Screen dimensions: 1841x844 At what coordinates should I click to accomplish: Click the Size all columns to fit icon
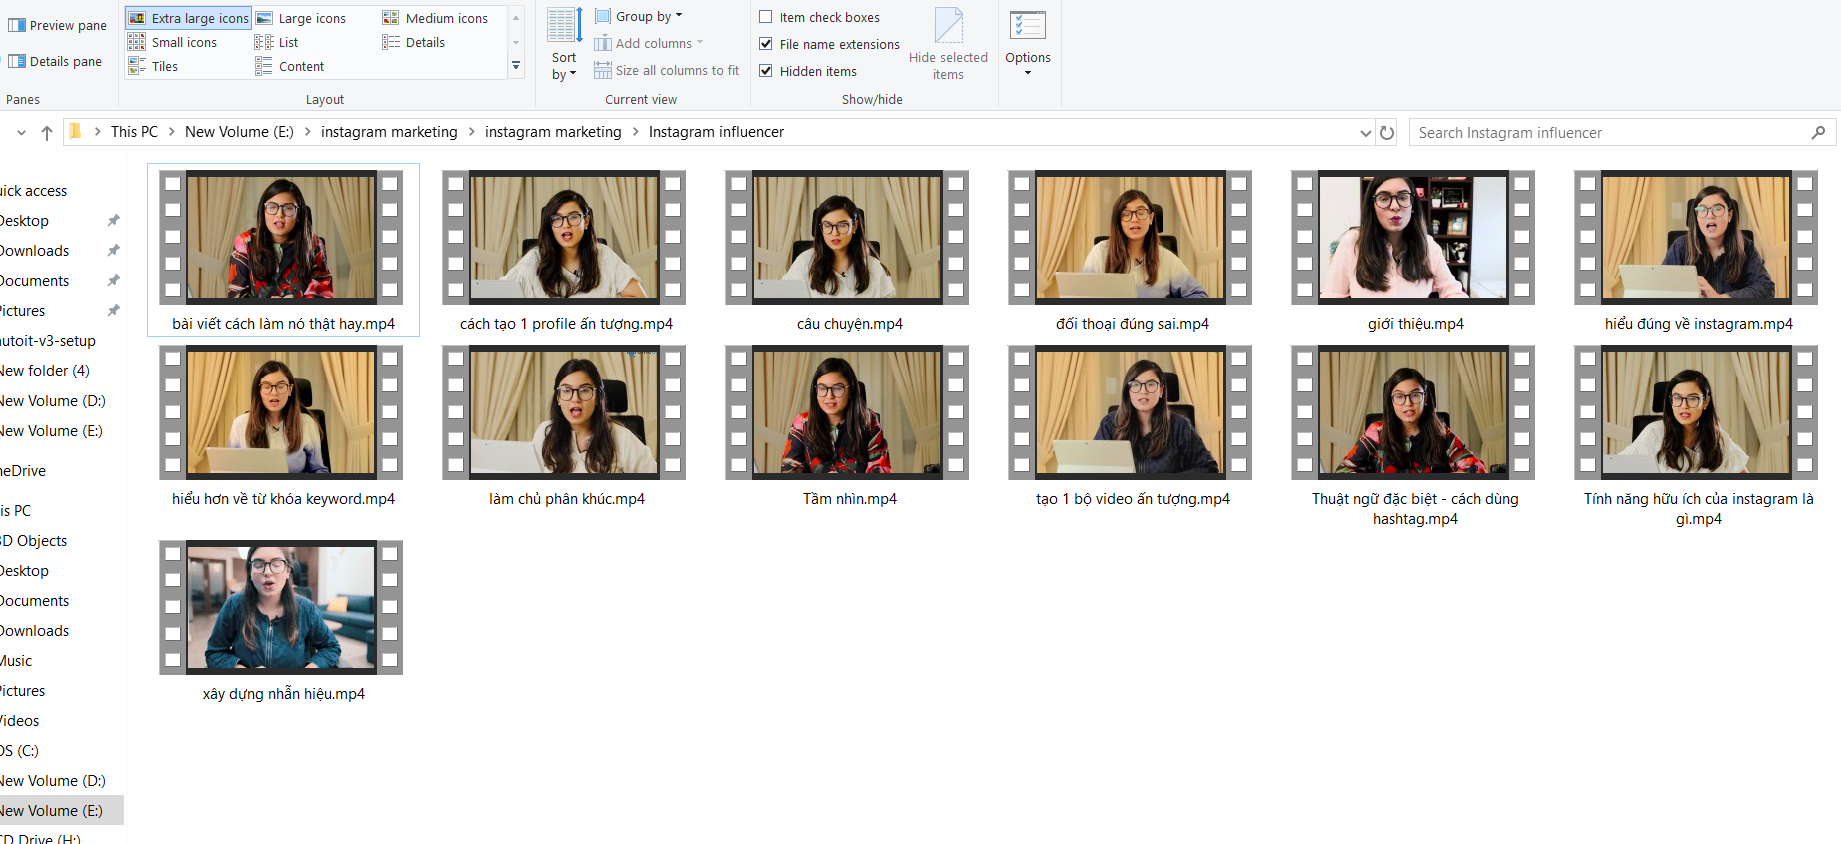click(603, 70)
